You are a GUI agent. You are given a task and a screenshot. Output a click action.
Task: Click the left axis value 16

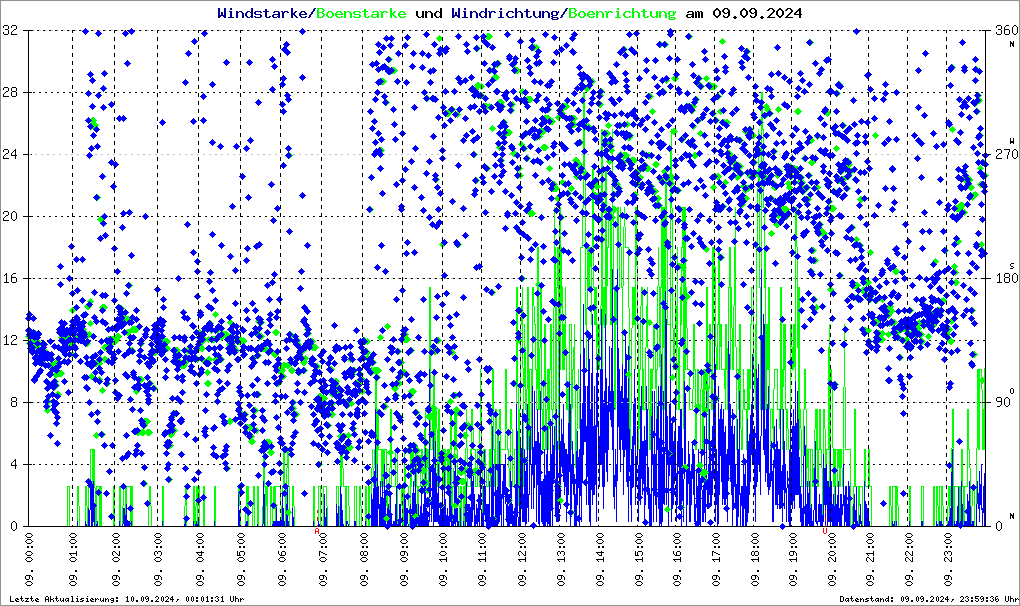(x=11, y=279)
